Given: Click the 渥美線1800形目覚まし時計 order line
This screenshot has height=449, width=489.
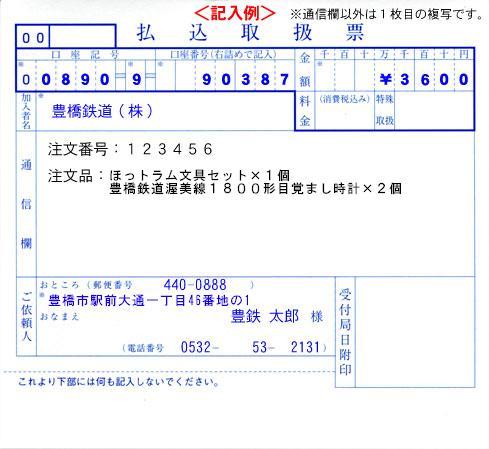Looking at the screenshot, I should click(x=255, y=189).
